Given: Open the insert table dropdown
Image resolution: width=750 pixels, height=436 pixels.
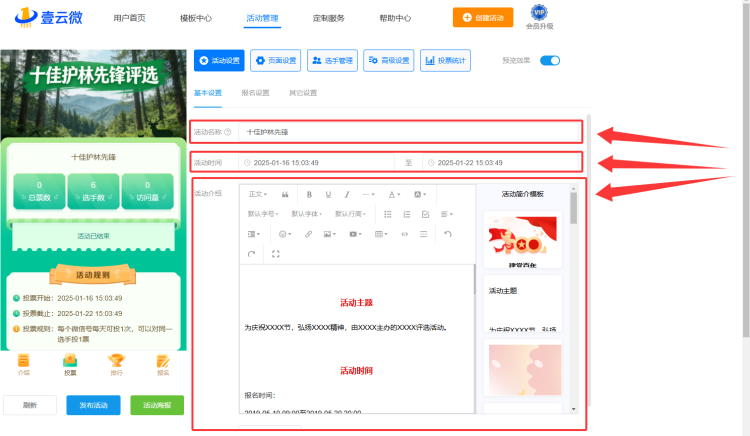Looking at the screenshot, I should [381, 234].
